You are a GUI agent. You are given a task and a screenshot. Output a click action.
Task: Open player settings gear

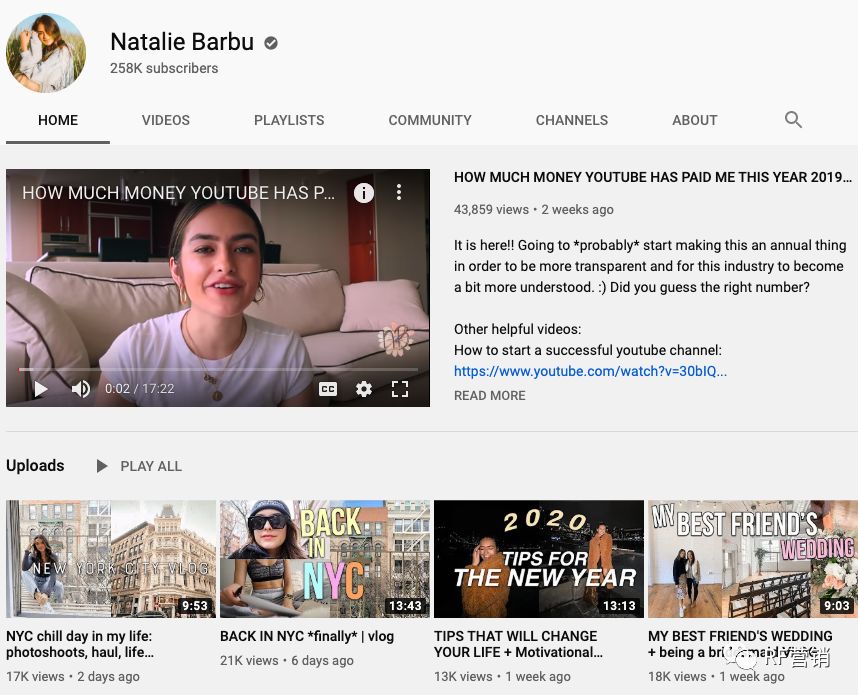[x=364, y=389]
